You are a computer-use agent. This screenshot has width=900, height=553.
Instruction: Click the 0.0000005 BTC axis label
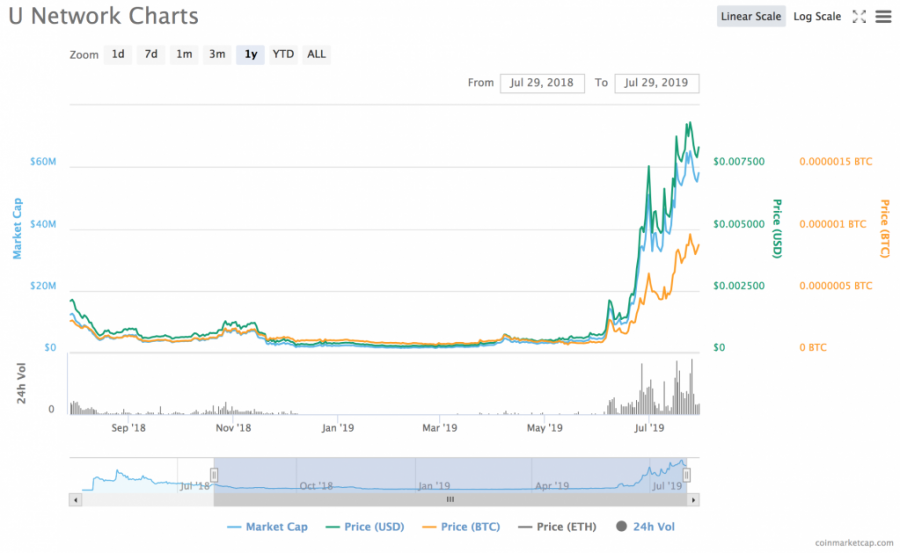tap(836, 286)
